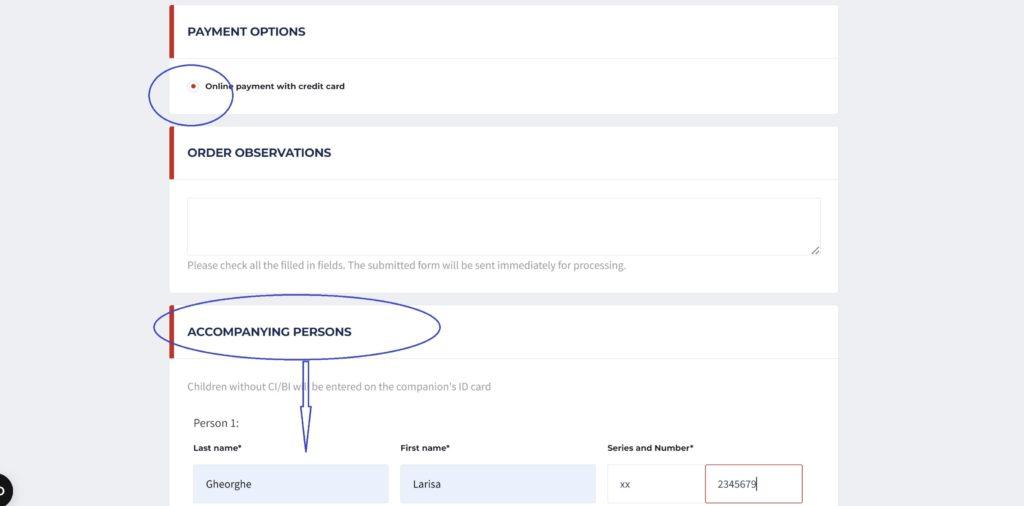Click the ORDER OBSERVATIONS section heading
The width and height of the screenshot is (1024, 506).
[259, 153]
